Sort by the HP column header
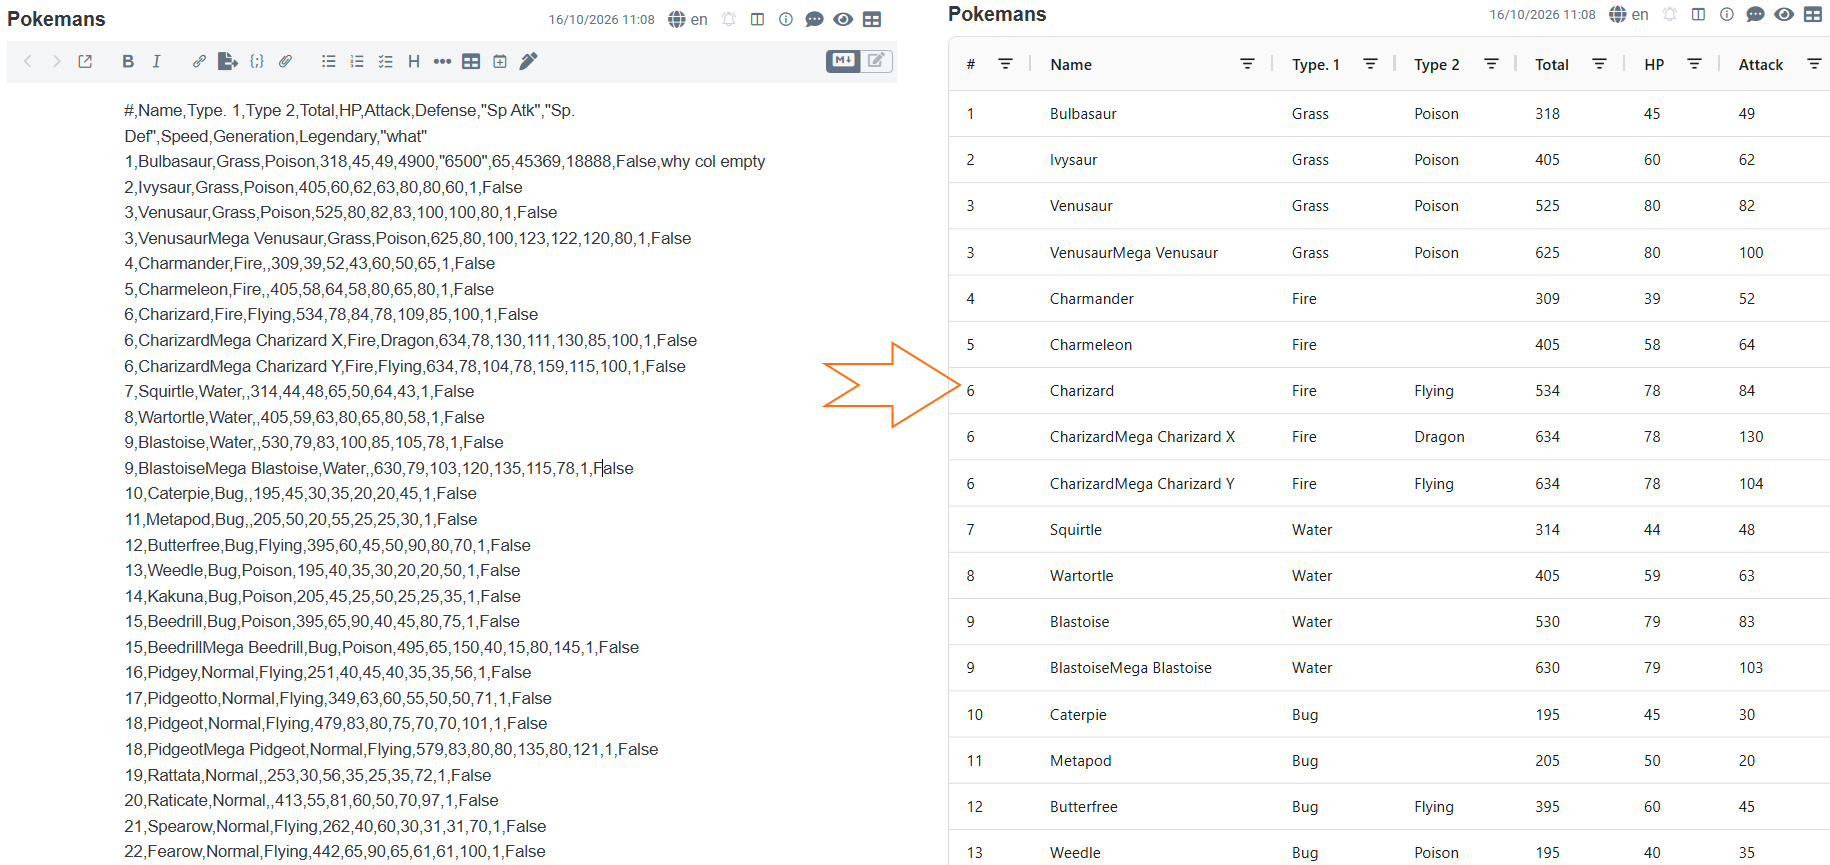The image size is (1830, 865). (x=1654, y=64)
